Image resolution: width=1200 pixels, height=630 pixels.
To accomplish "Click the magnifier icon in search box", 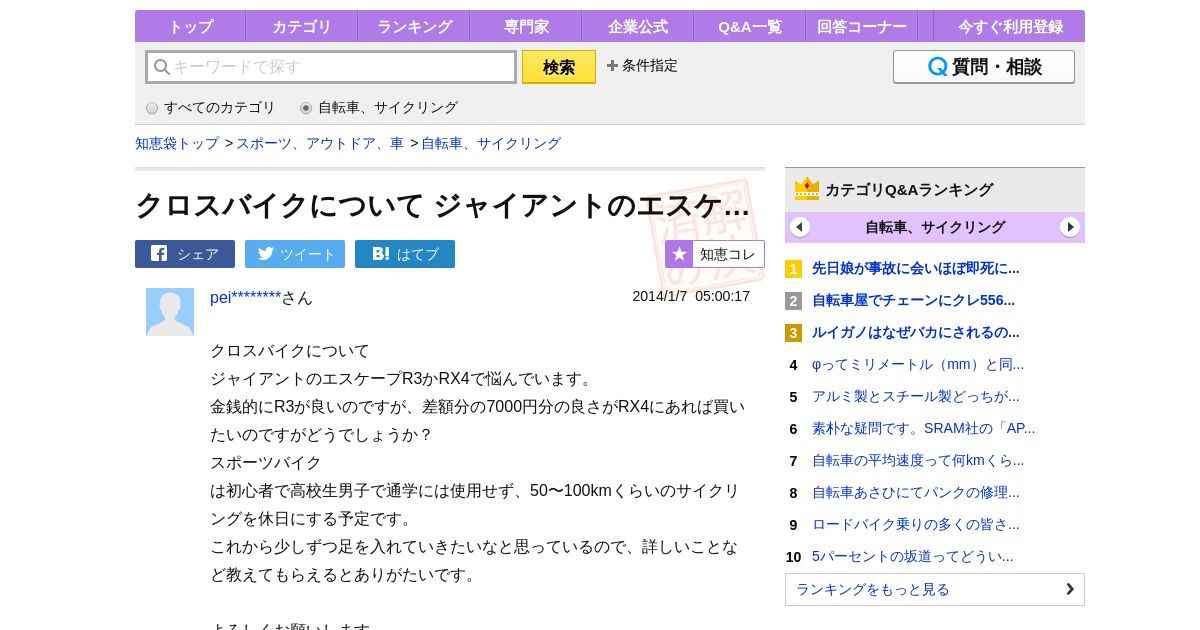I will (162, 67).
